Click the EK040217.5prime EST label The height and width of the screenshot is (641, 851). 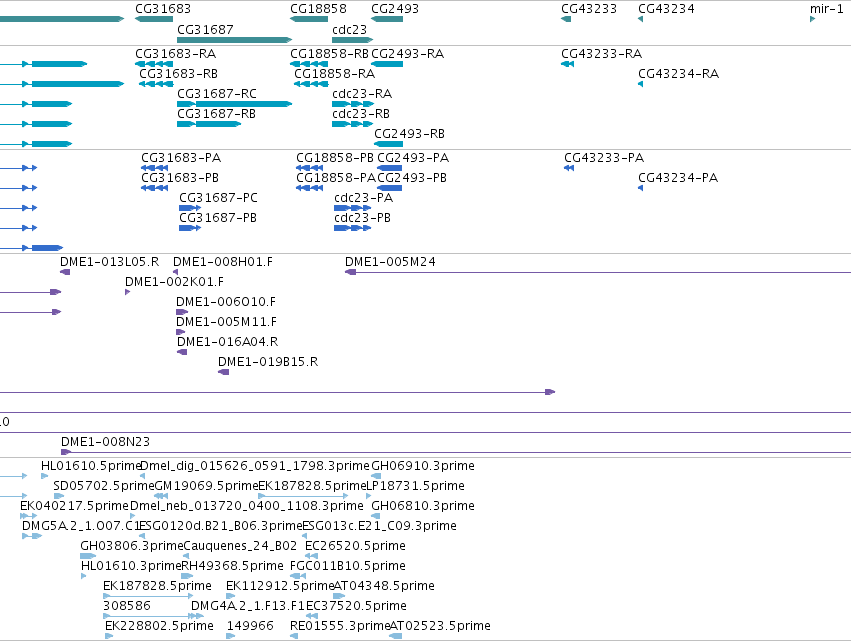tap(74, 506)
